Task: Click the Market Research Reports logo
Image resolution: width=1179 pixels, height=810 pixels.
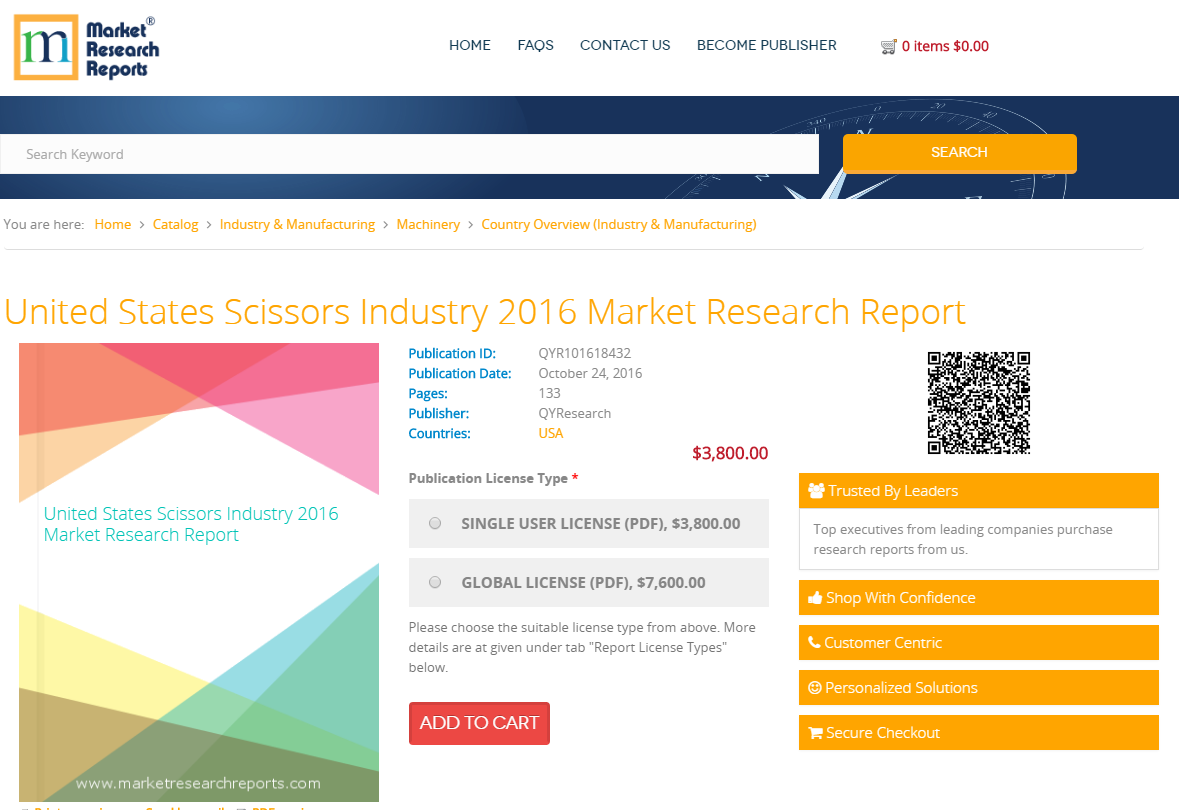Action: (x=85, y=46)
